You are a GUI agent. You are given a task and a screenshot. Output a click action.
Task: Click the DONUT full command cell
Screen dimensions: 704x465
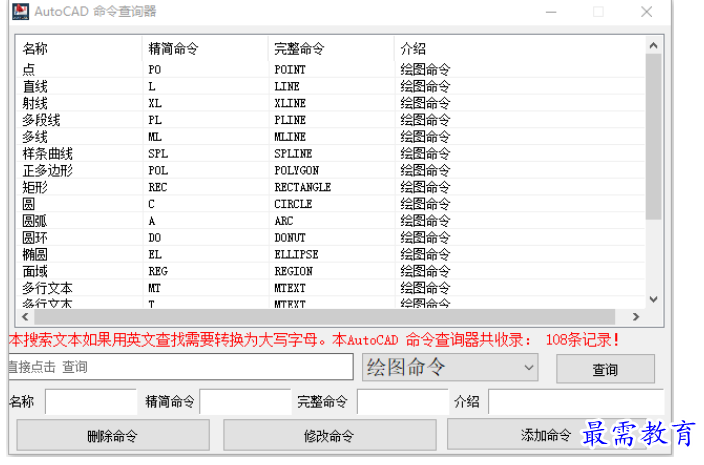tap(290, 237)
